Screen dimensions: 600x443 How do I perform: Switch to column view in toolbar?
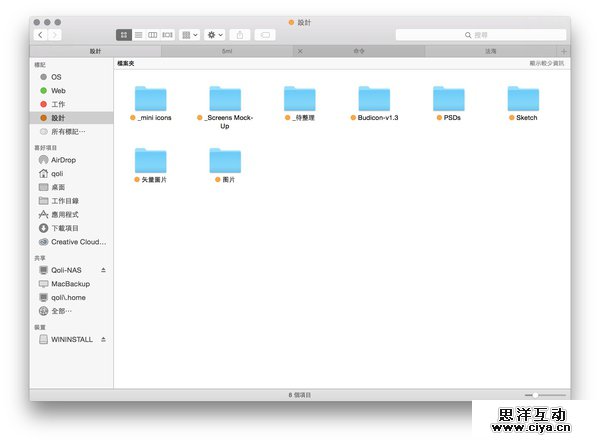152,35
